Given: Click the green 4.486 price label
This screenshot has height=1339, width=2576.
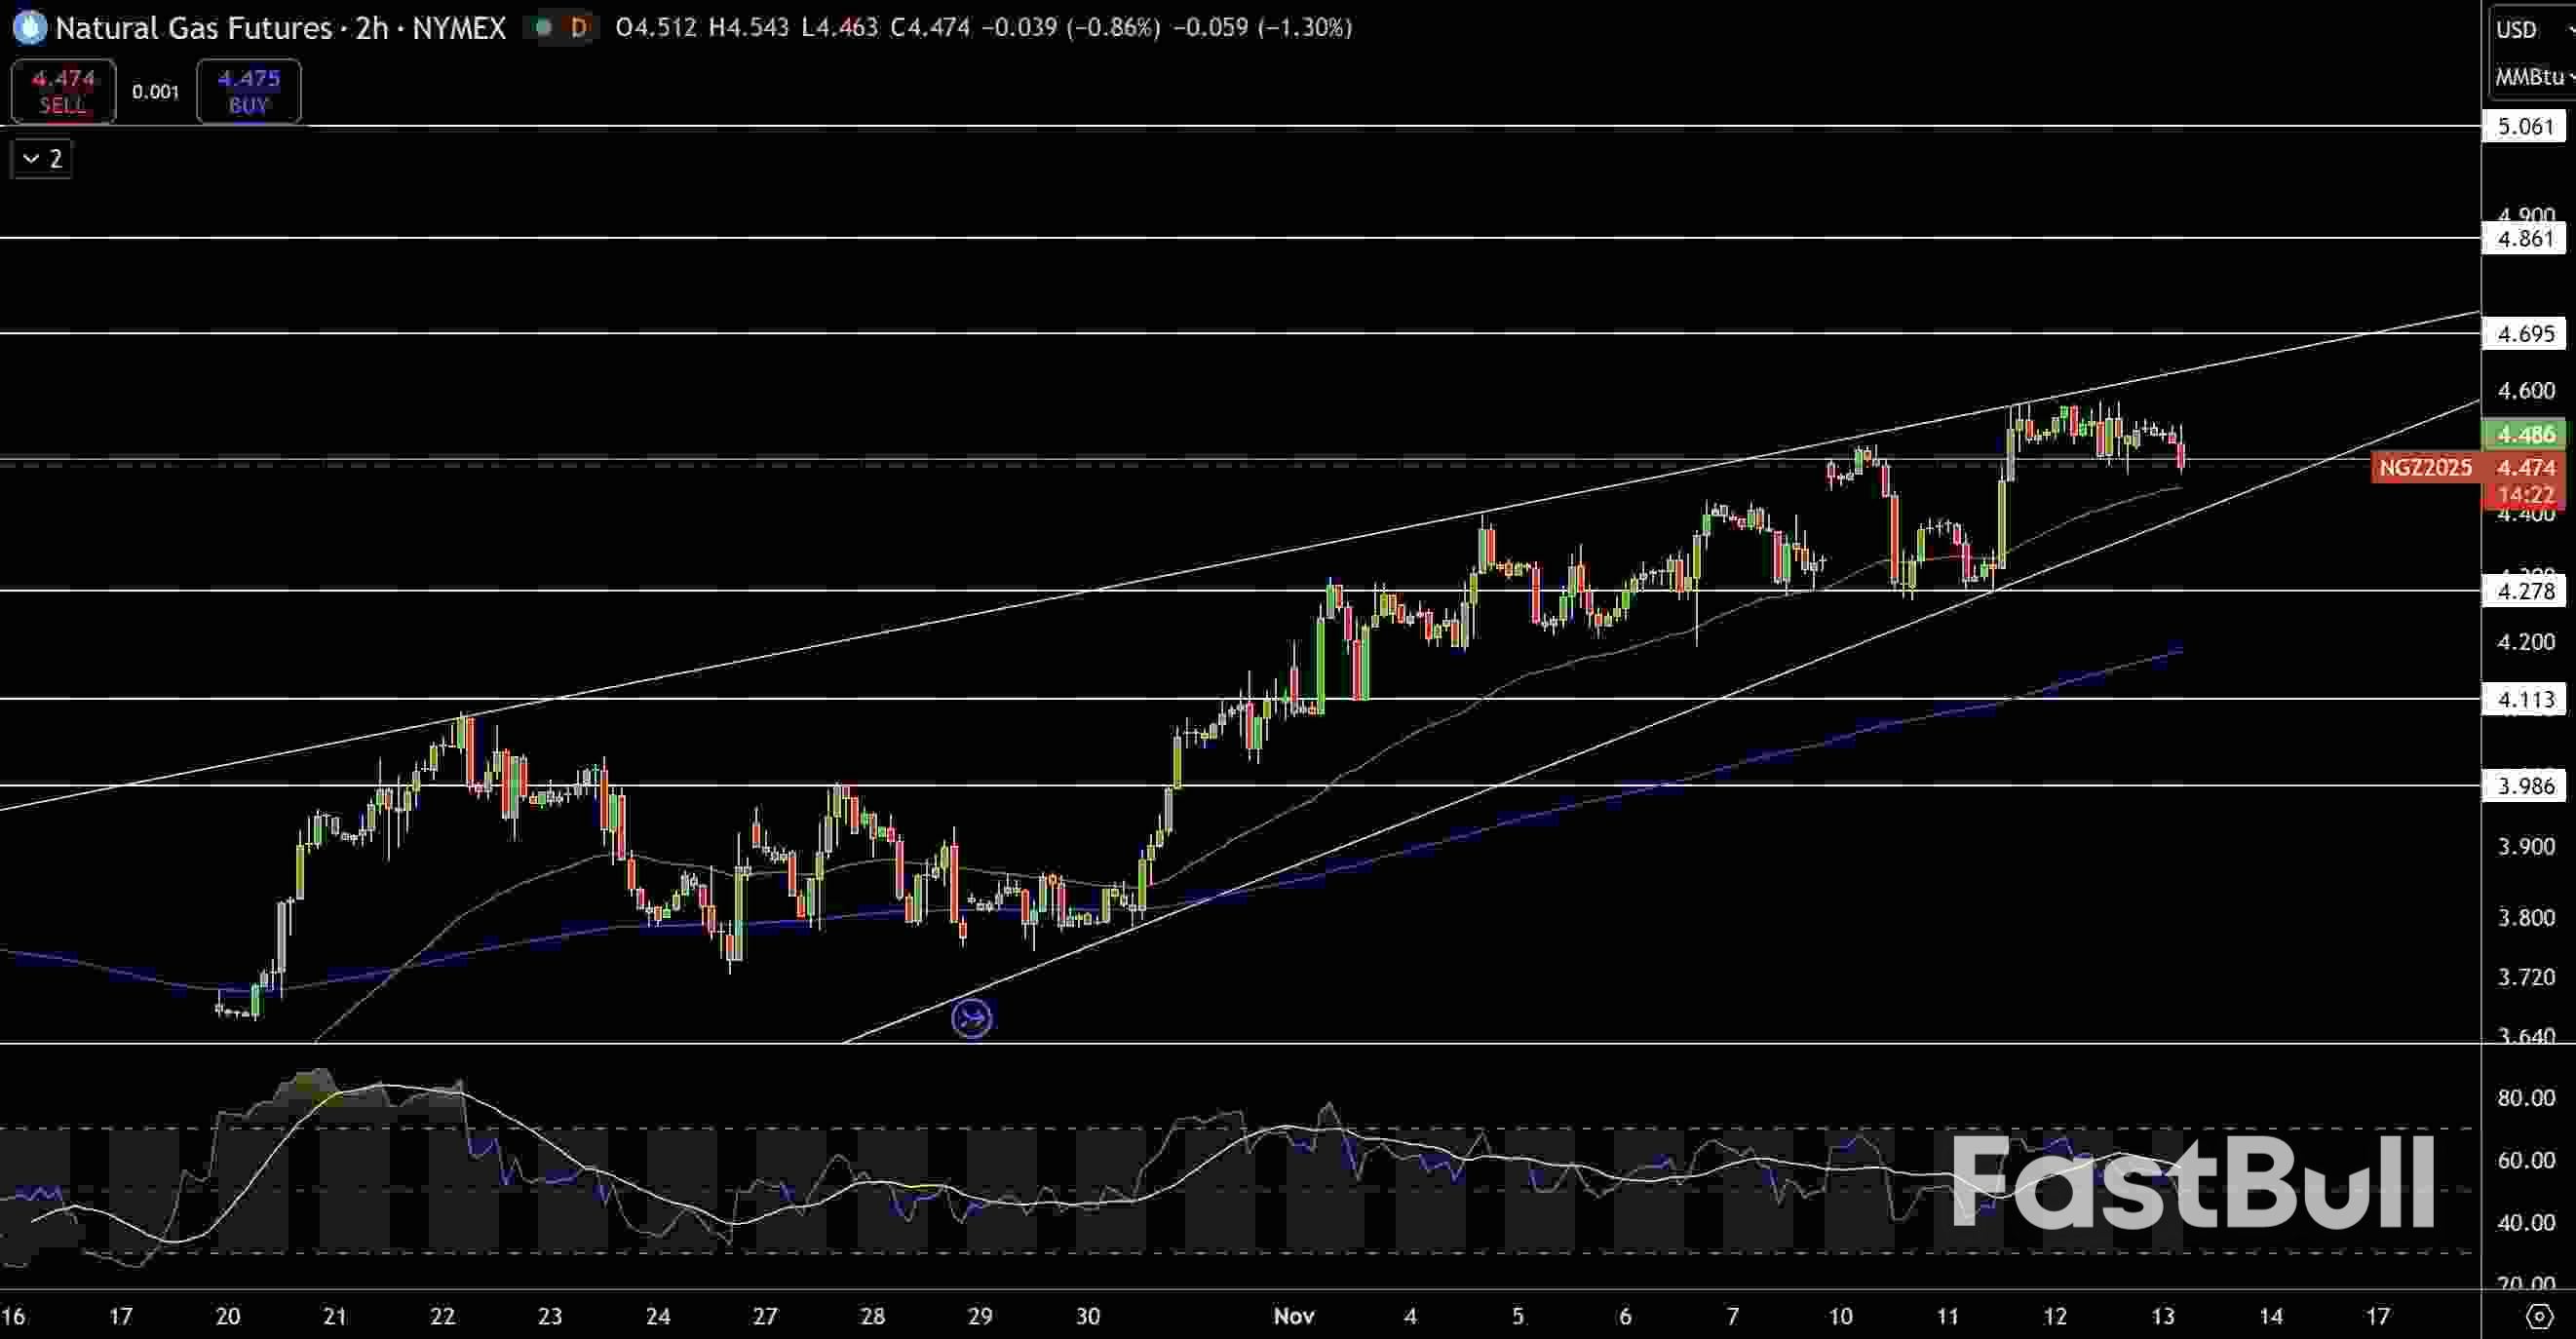Looking at the screenshot, I should [2525, 433].
